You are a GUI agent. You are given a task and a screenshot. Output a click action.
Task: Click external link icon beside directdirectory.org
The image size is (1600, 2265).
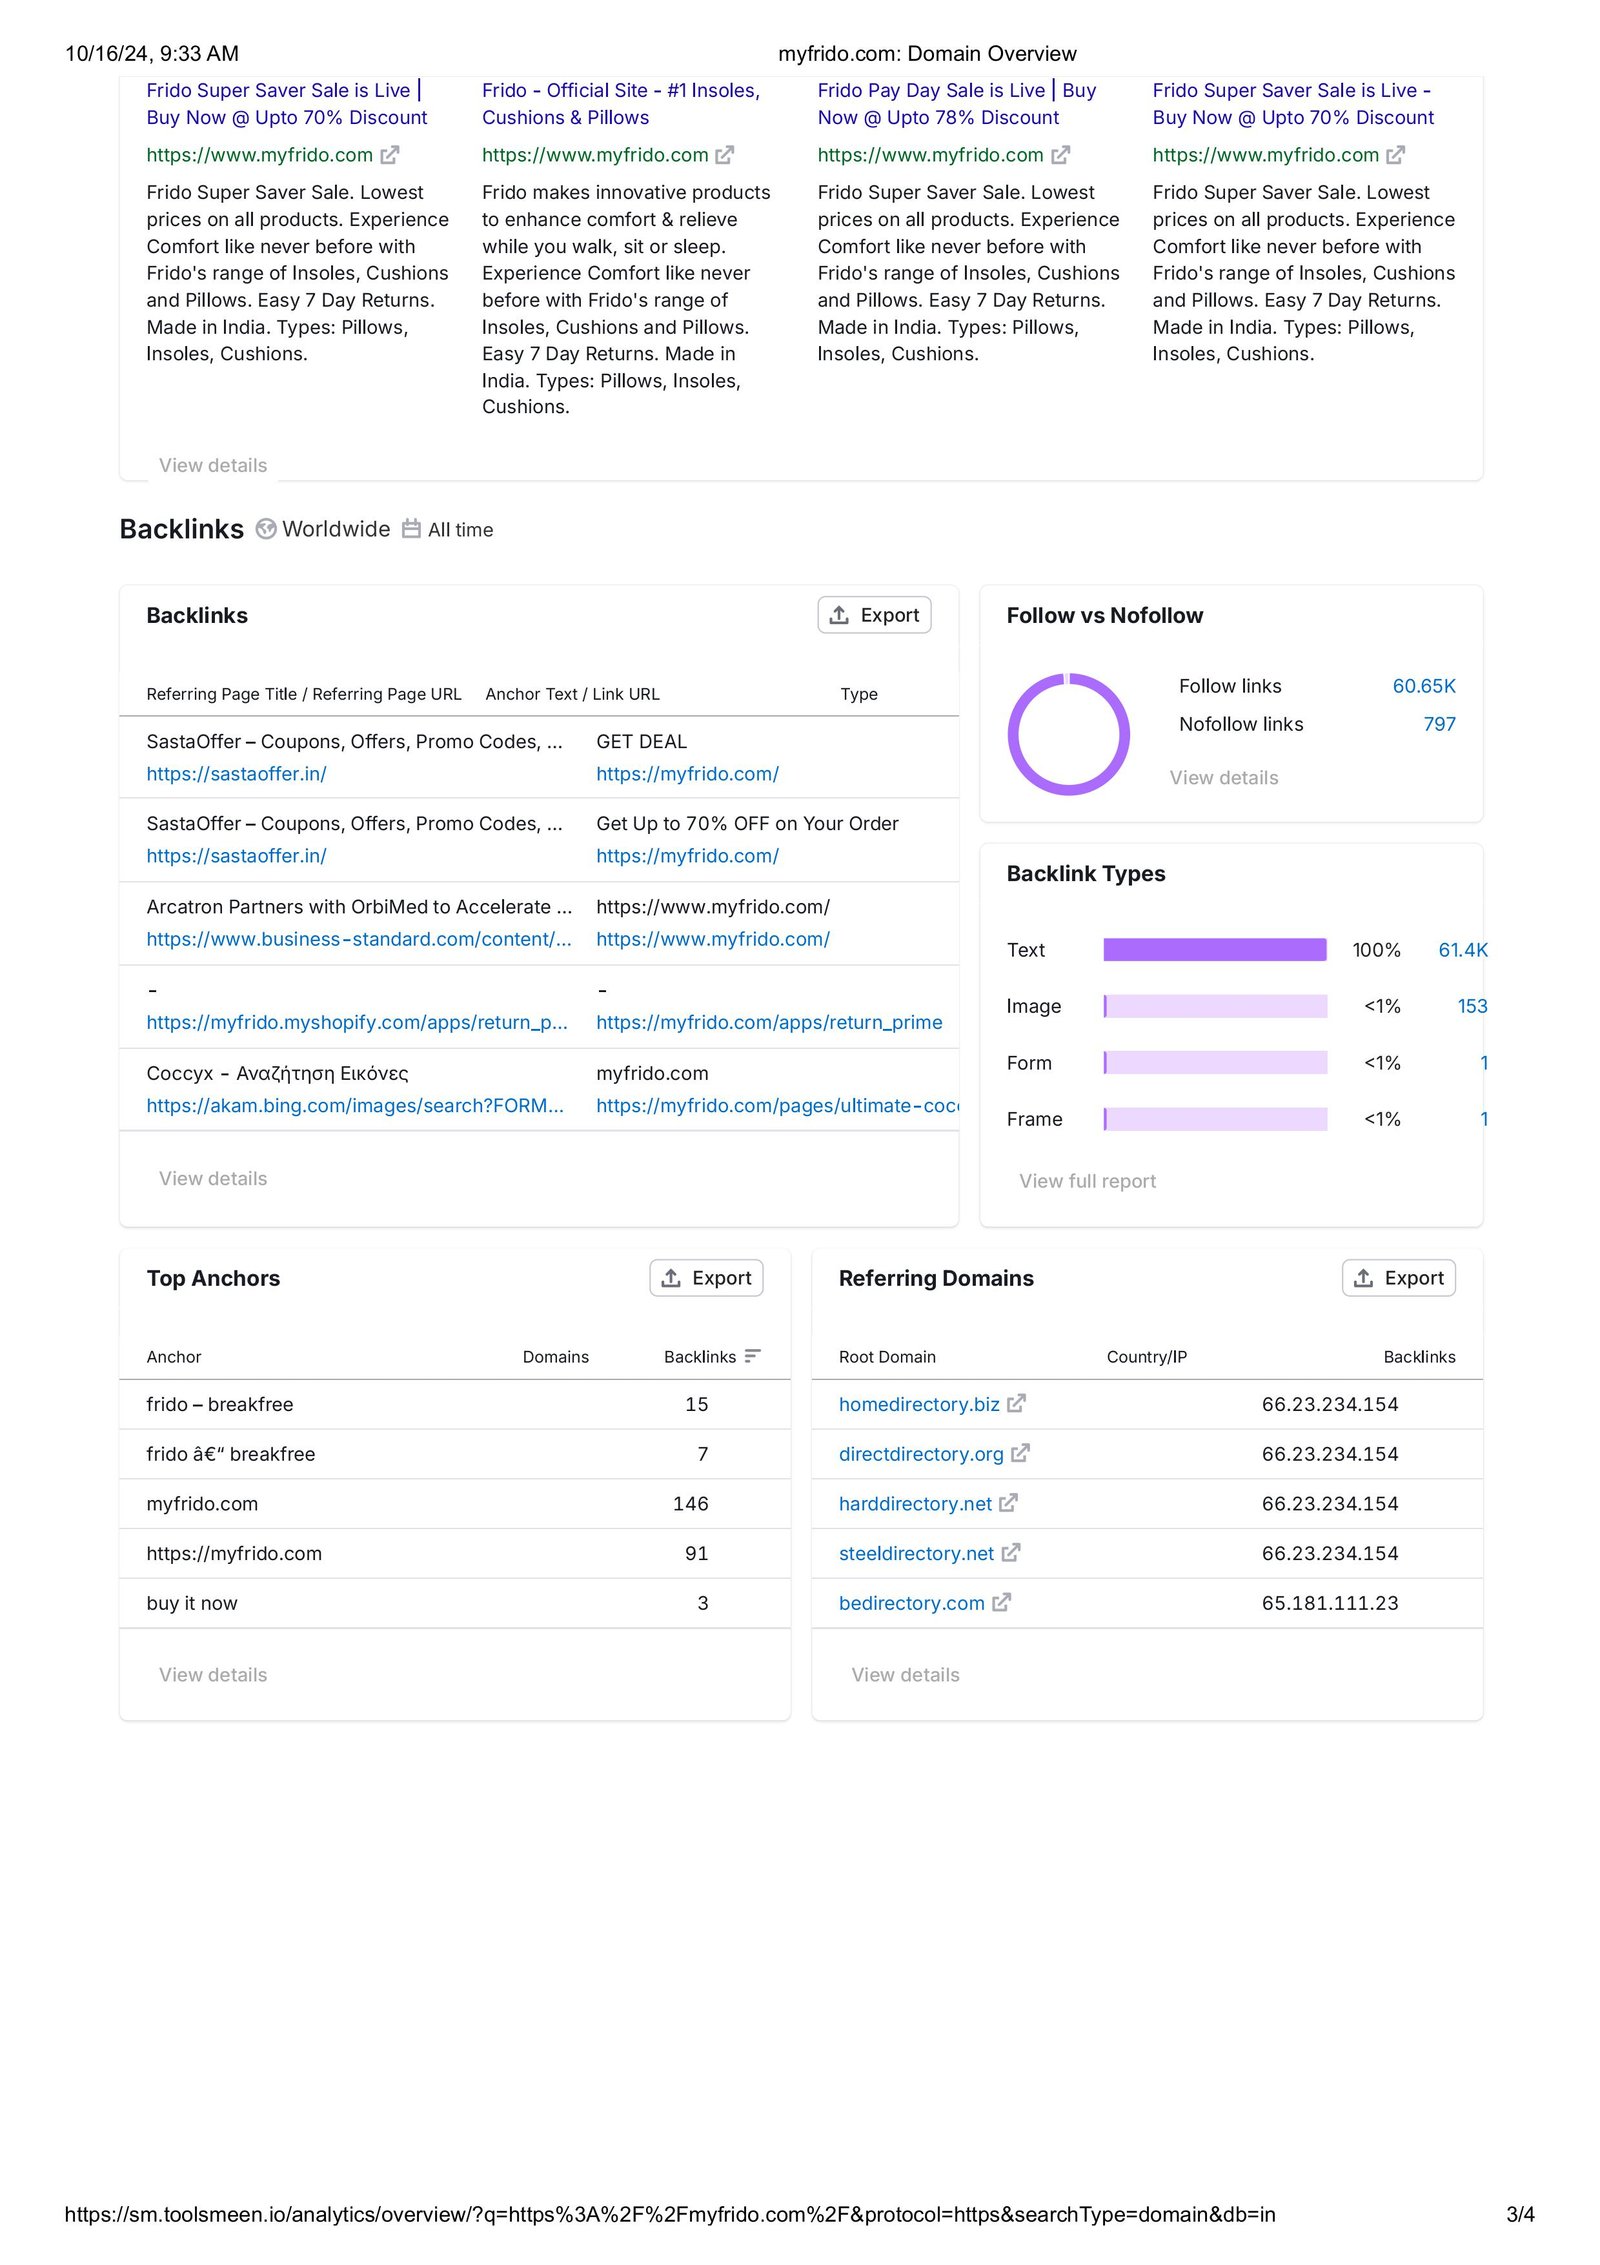point(1020,1453)
